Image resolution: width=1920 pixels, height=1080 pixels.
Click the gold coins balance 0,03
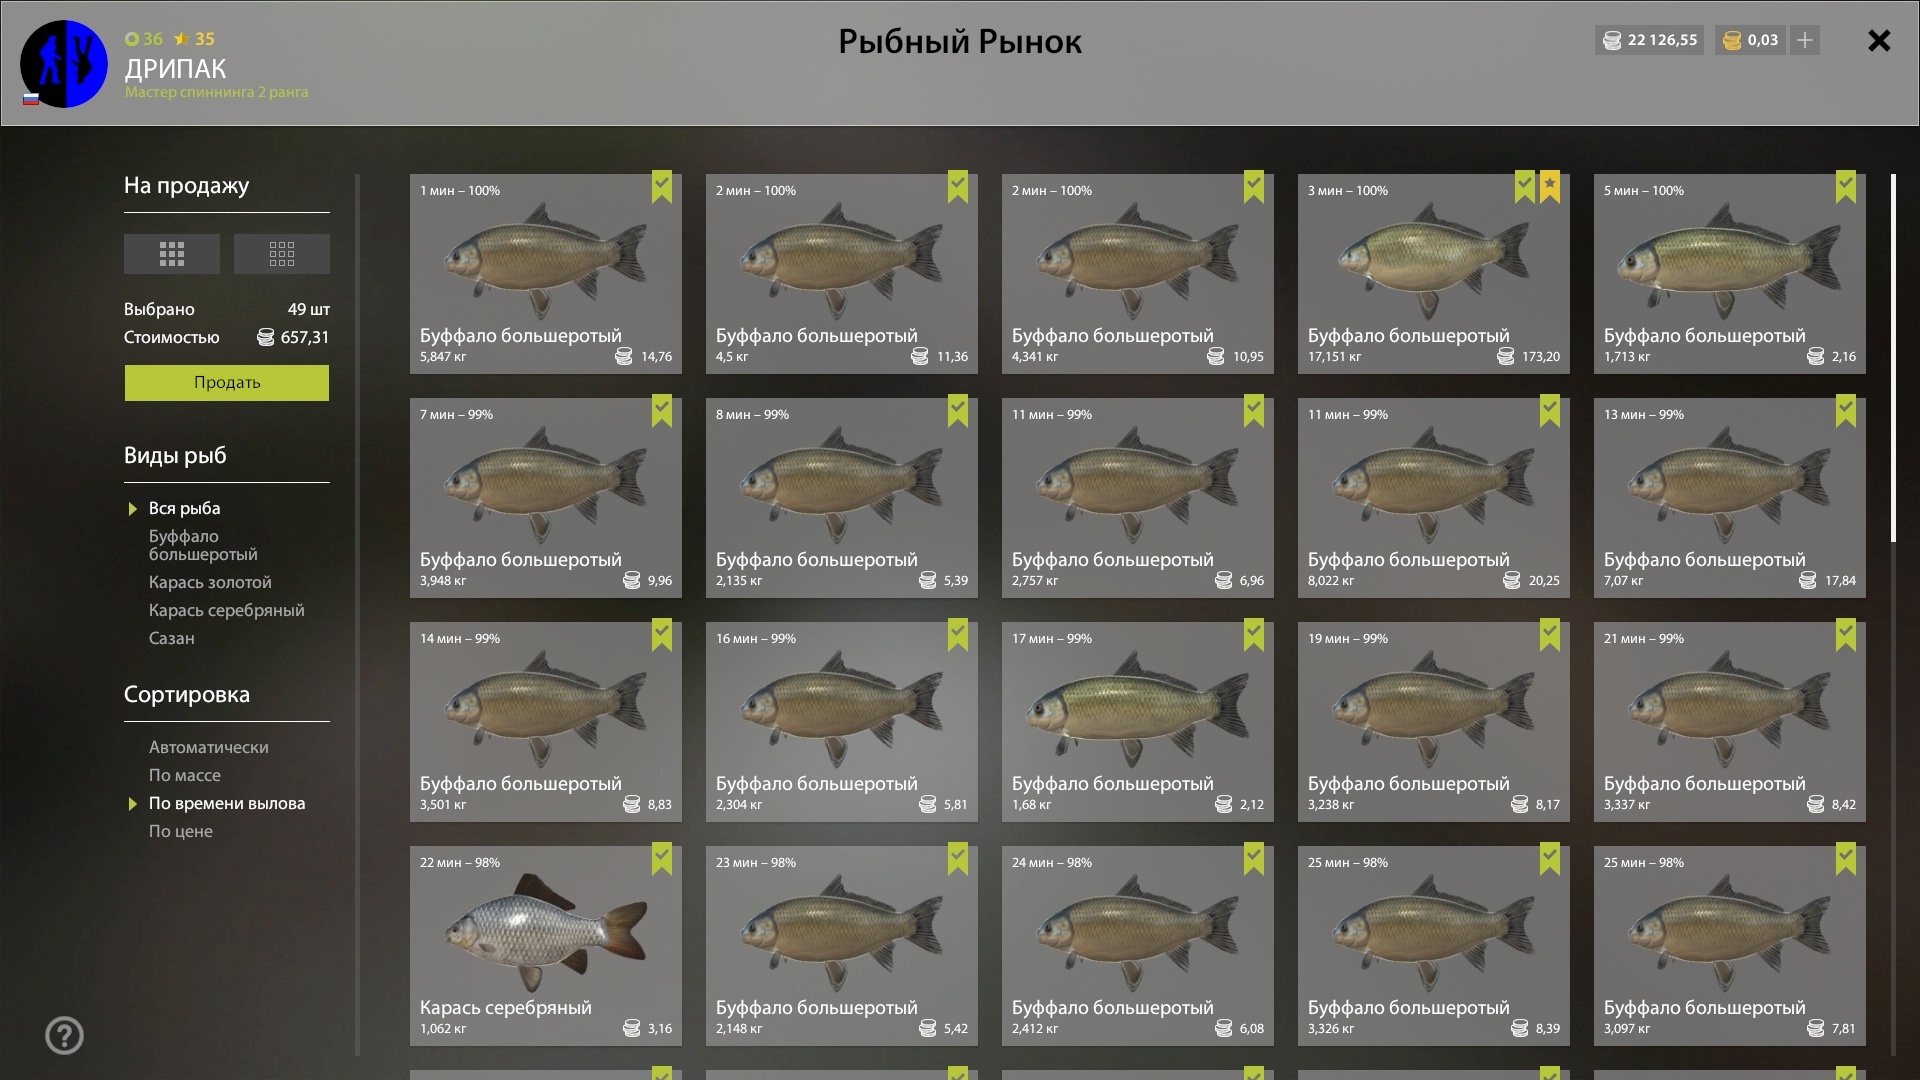[x=1750, y=40]
